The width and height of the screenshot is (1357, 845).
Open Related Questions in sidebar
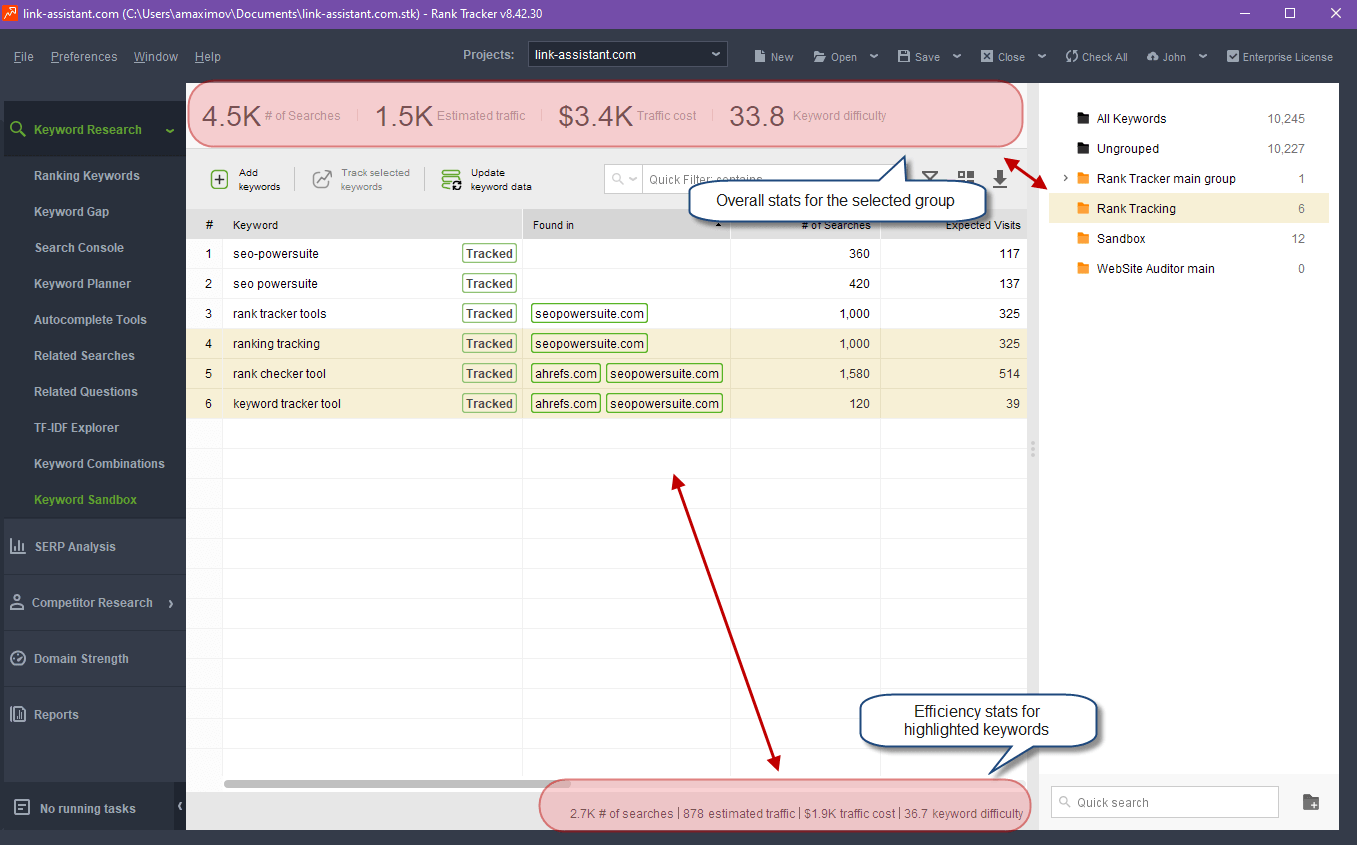pos(86,392)
